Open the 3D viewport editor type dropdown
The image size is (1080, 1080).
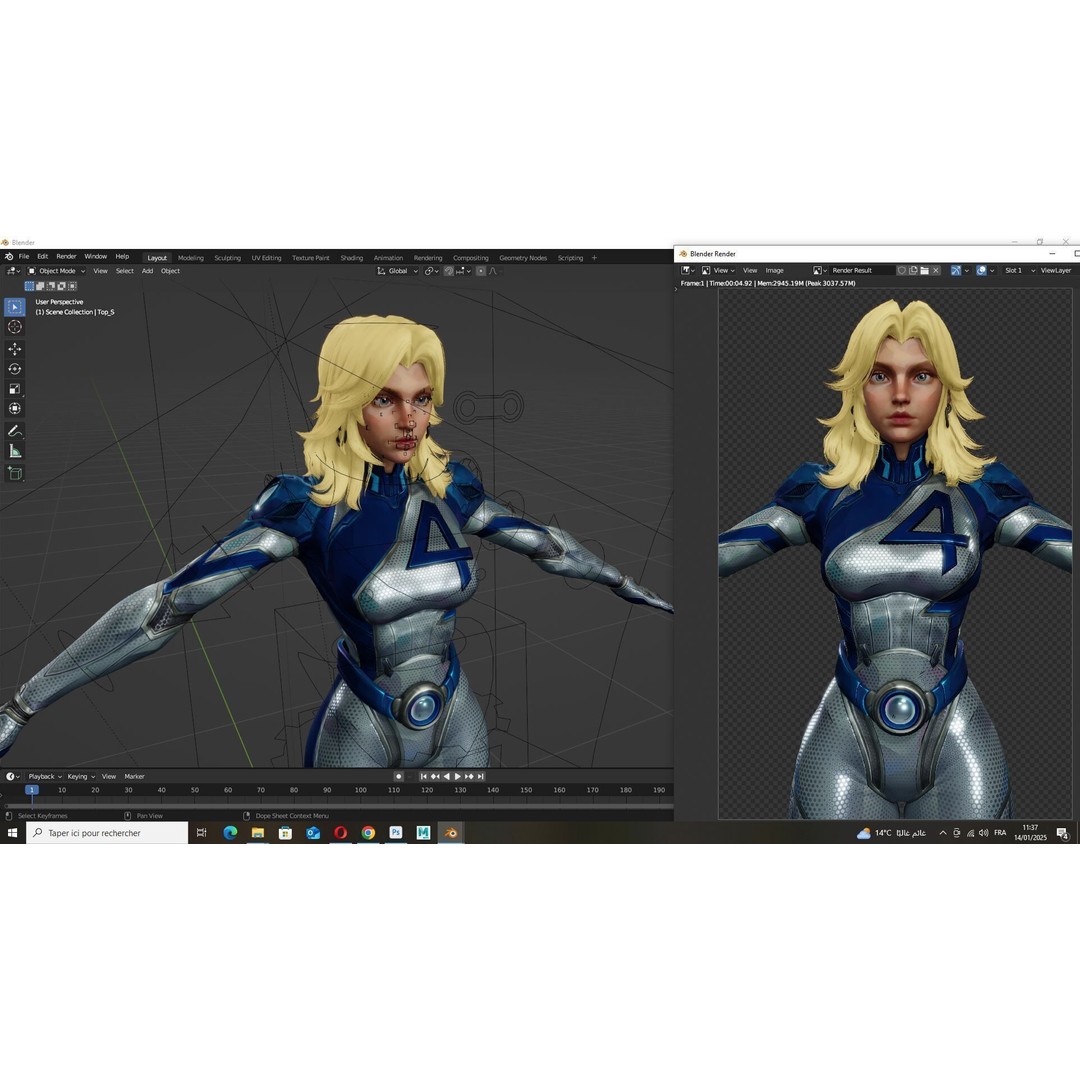13,271
